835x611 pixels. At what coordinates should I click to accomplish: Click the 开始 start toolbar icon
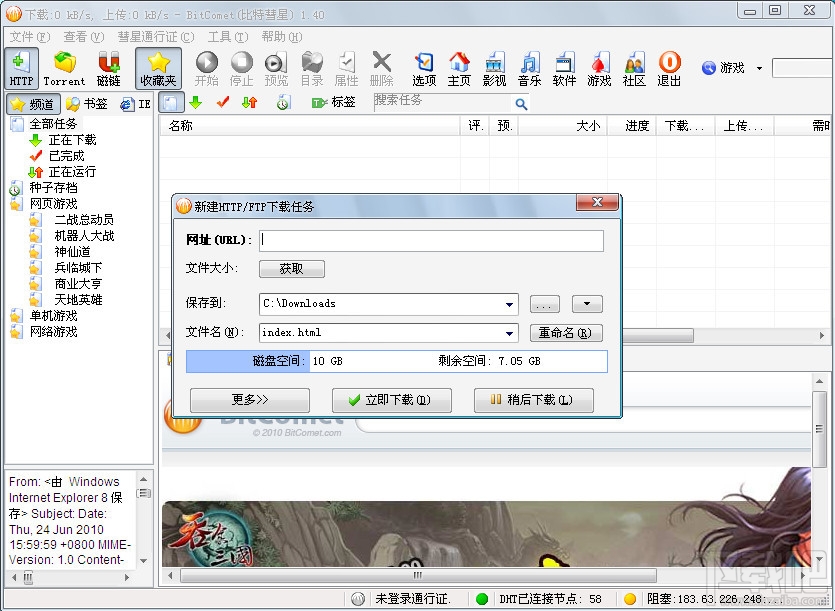pyautogui.click(x=207, y=68)
